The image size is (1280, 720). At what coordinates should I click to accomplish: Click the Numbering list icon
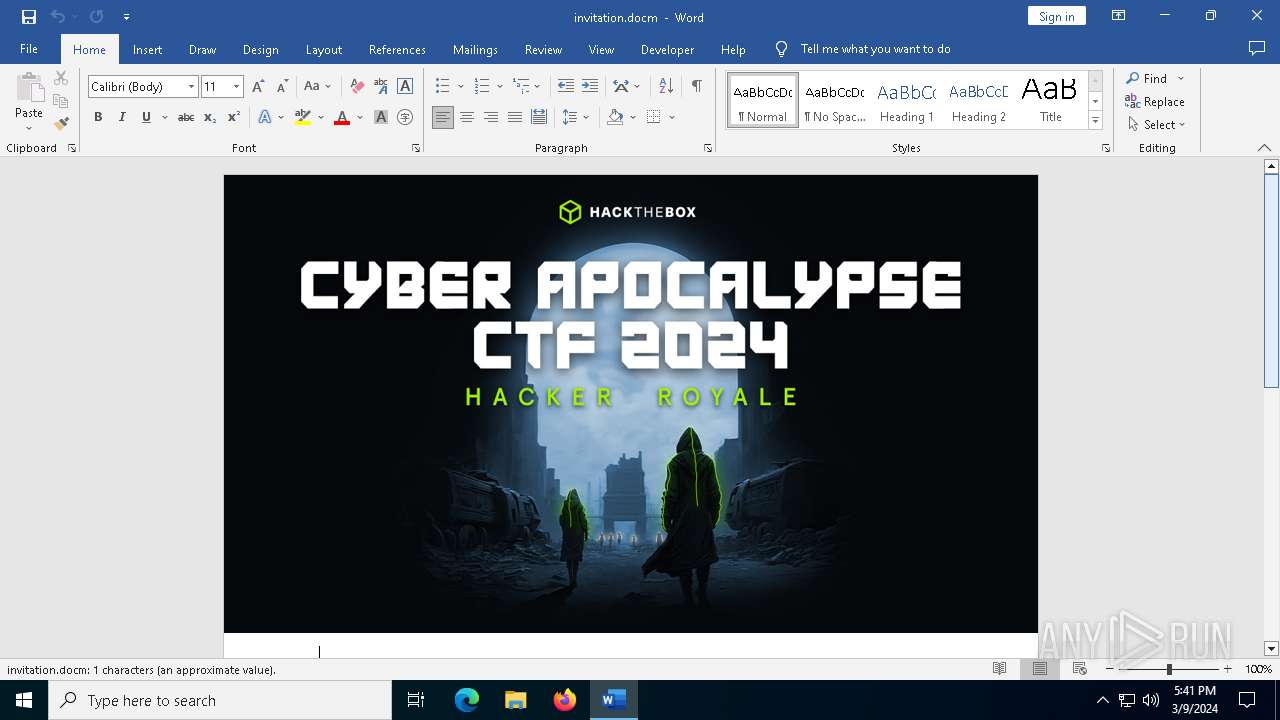pyautogui.click(x=482, y=86)
